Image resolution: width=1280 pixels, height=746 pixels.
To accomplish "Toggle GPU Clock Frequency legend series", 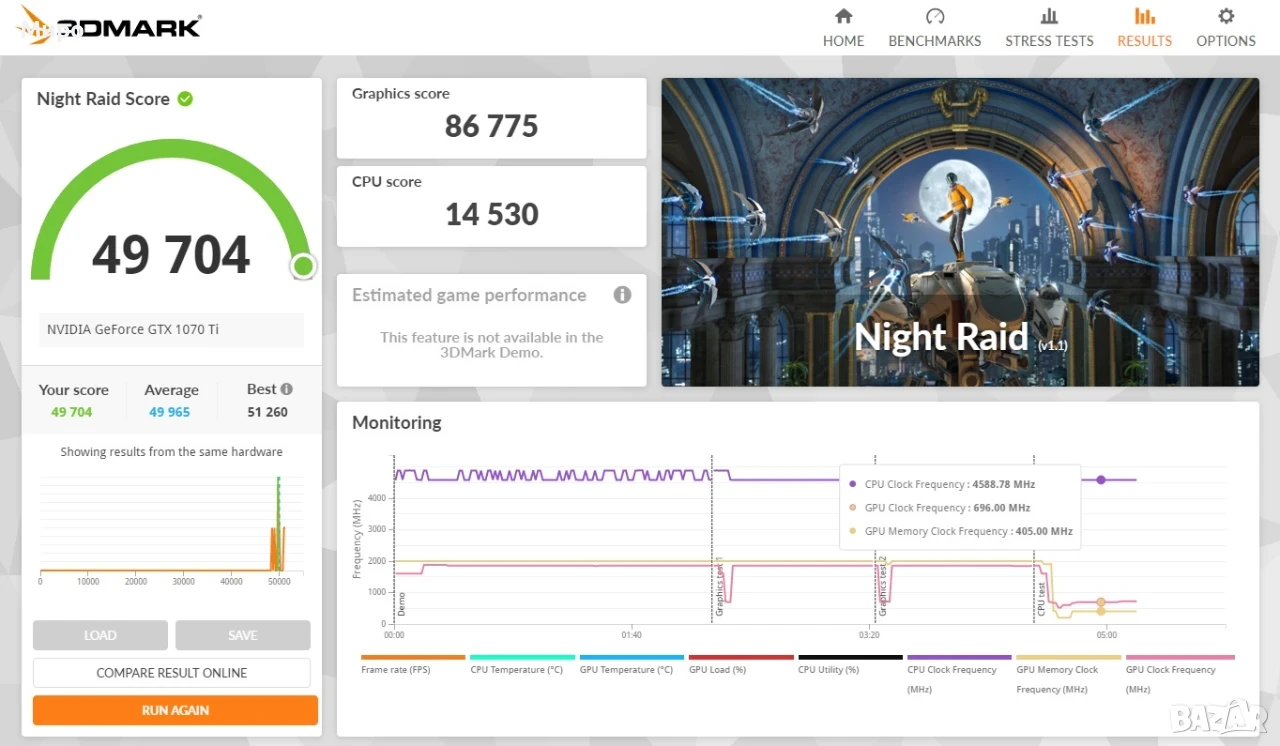I will point(1180,674).
